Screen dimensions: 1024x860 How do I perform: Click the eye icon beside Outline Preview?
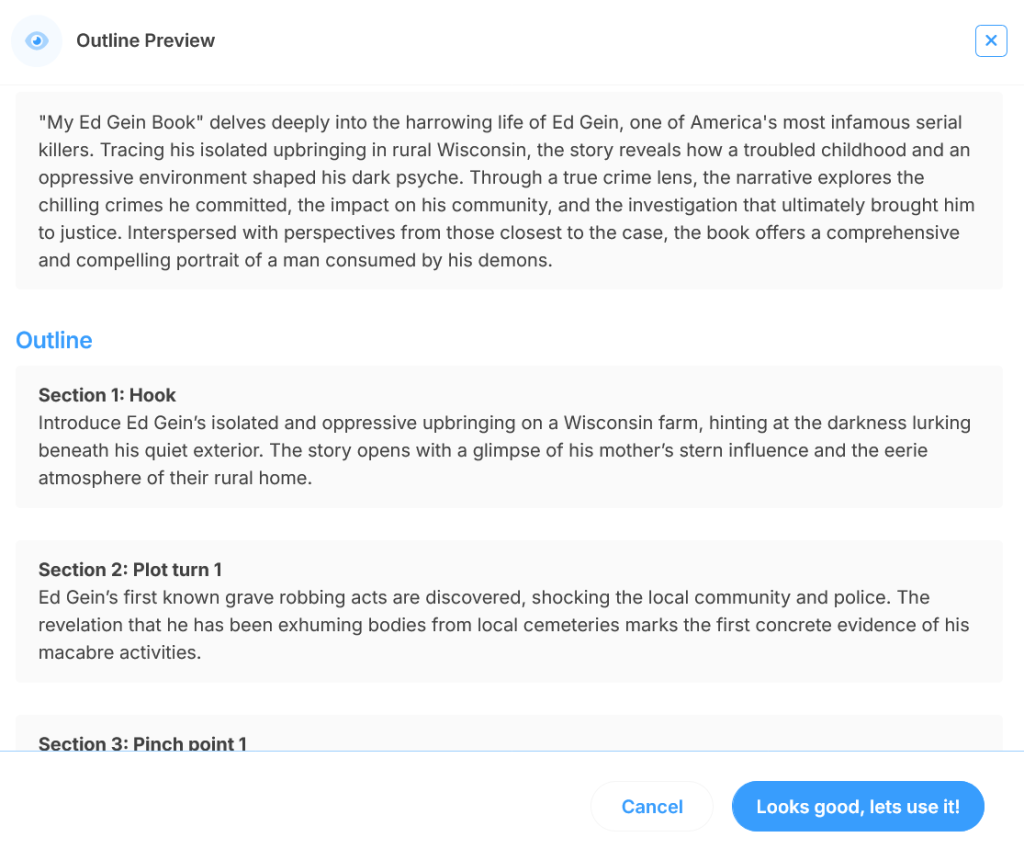(37, 41)
